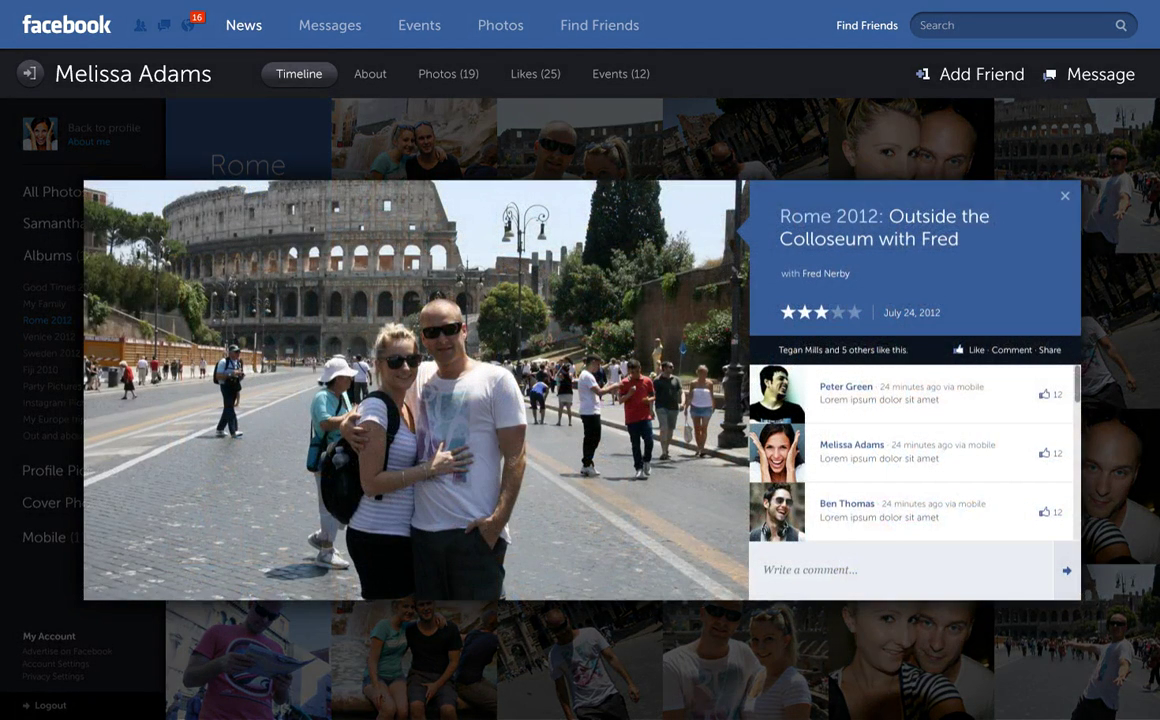The image size is (1160, 720).
Task: Open Fred Nerby's tagged profile link
Action: pos(826,274)
